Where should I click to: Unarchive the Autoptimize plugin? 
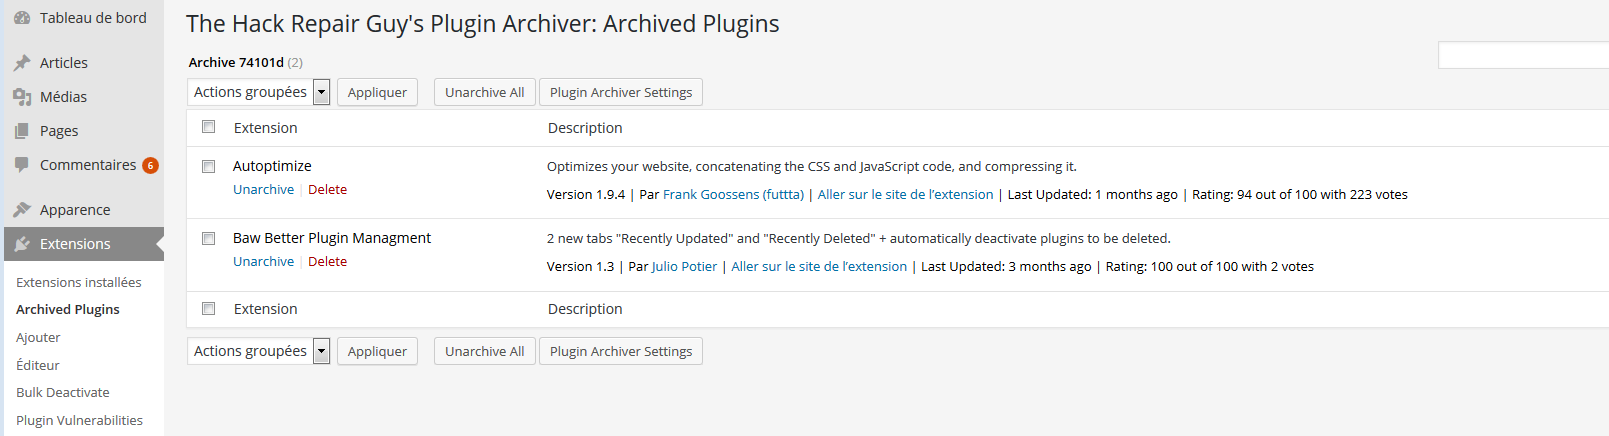click(x=263, y=190)
